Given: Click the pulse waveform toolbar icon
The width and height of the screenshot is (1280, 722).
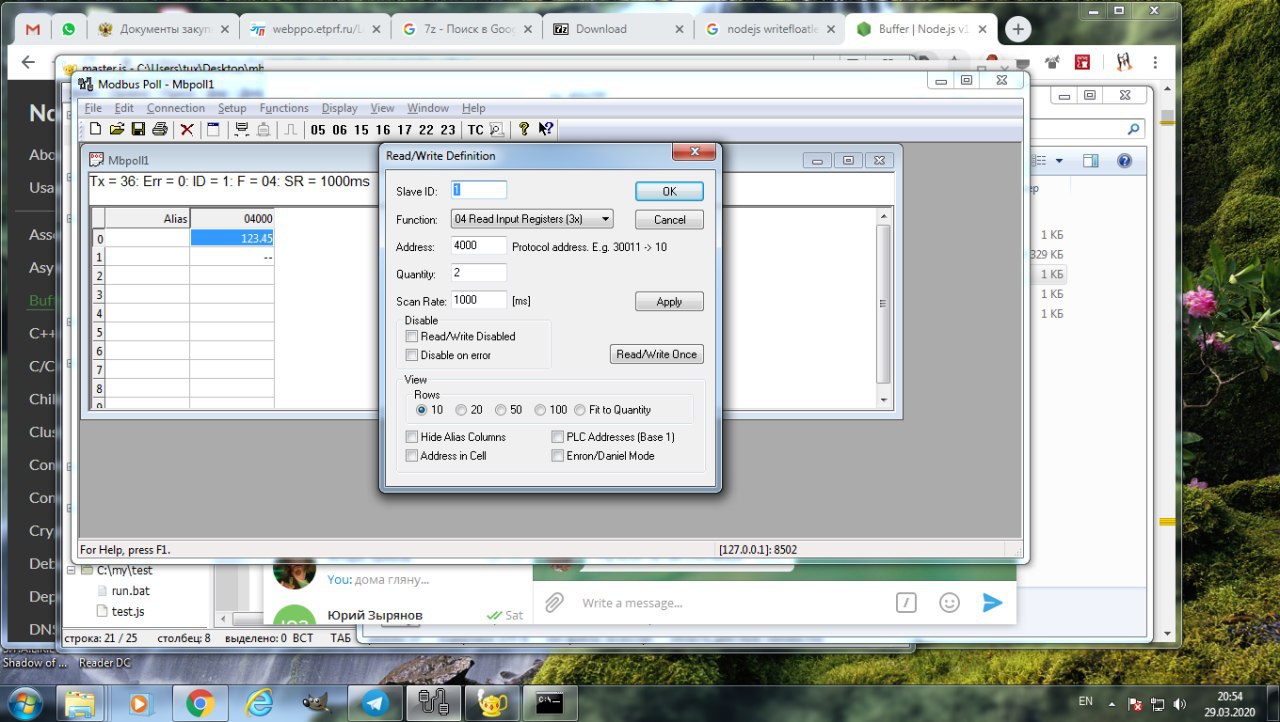Looking at the screenshot, I should click(291, 129).
